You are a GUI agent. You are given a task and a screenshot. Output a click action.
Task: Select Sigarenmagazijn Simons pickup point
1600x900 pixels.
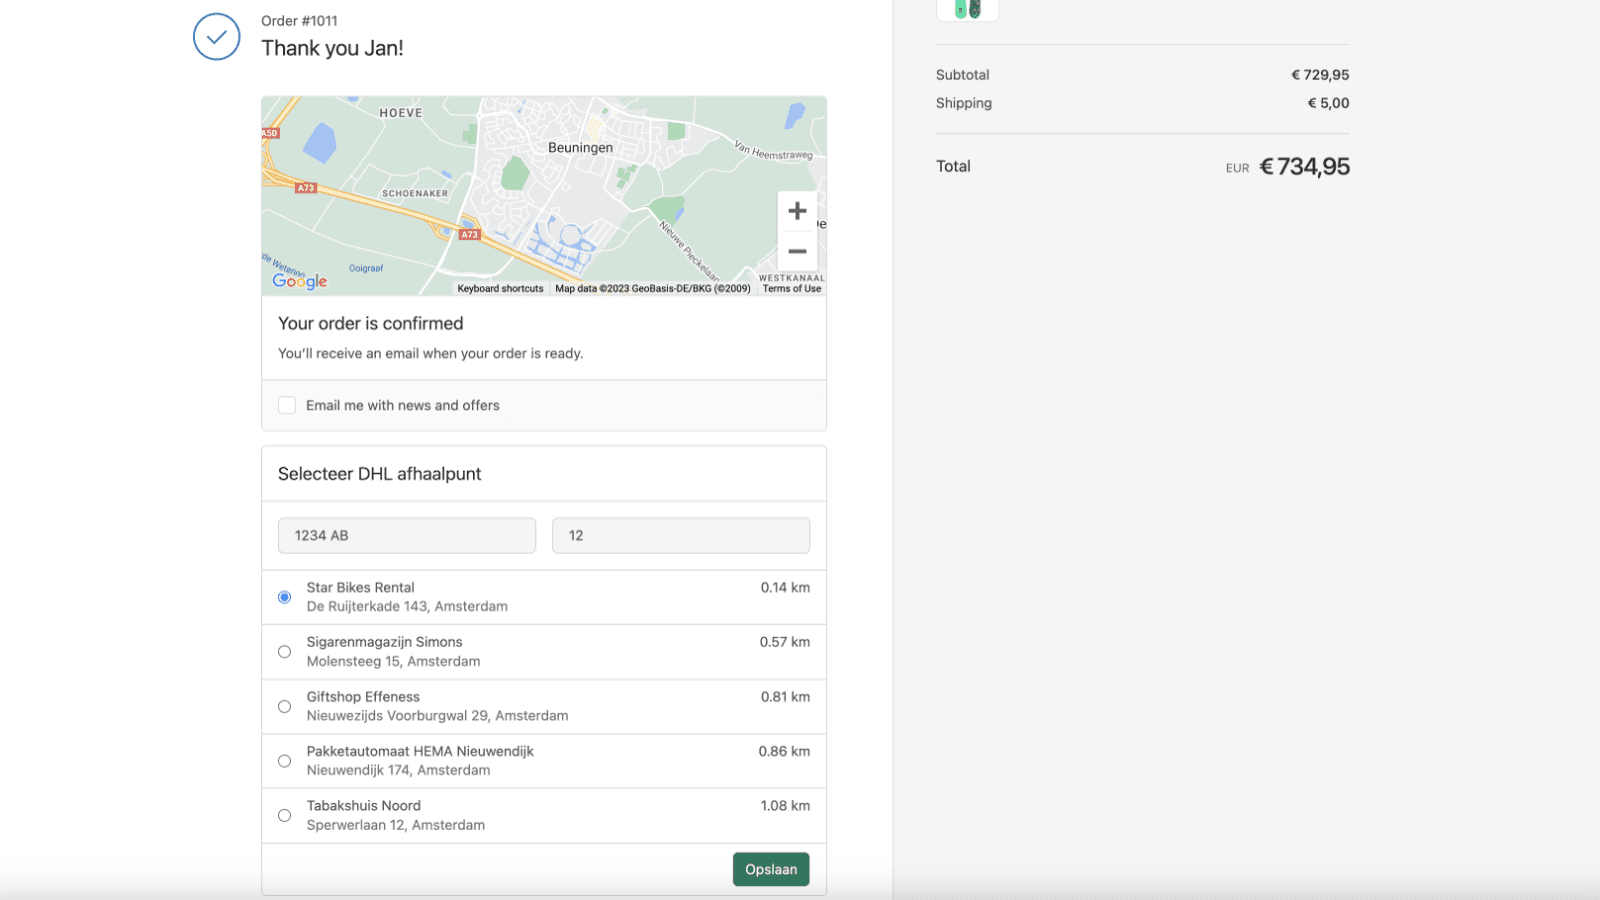click(285, 652)
